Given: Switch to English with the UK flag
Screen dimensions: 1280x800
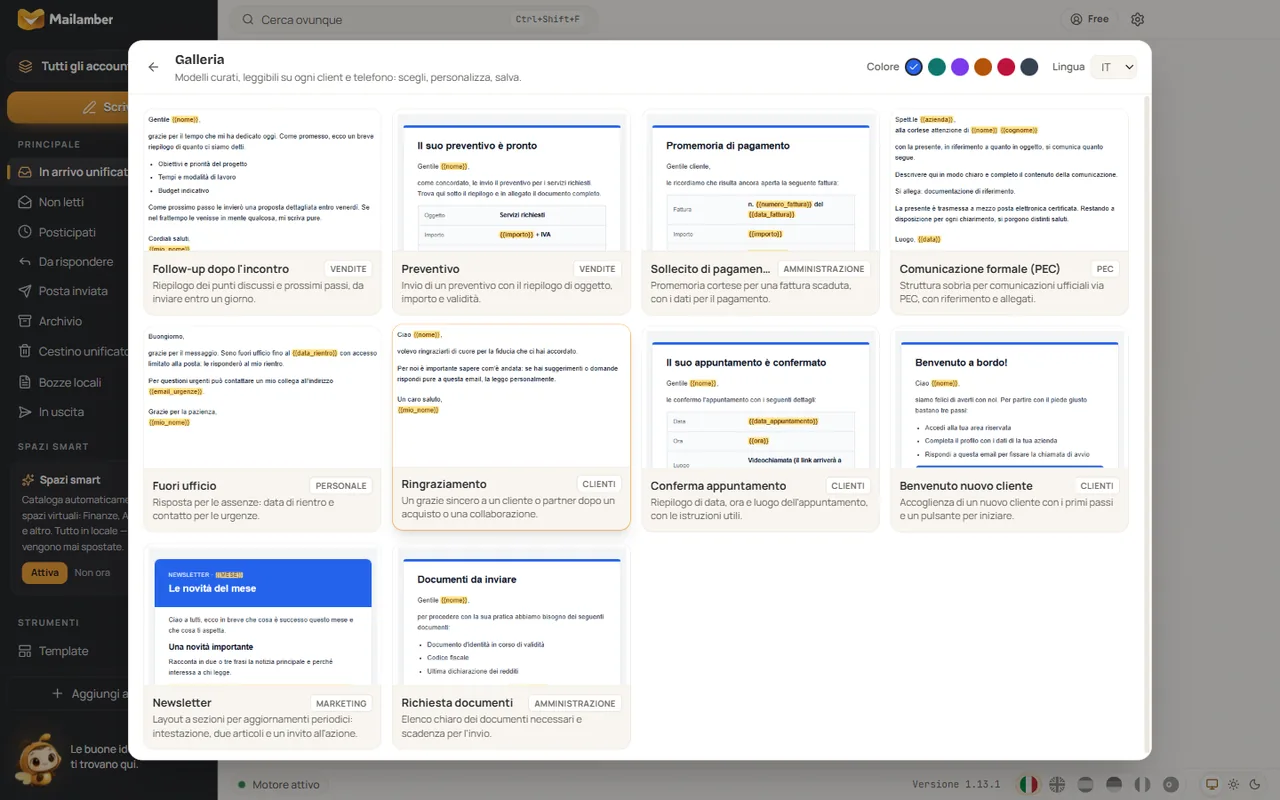Looking at the screenshot, I should 1057,784.
